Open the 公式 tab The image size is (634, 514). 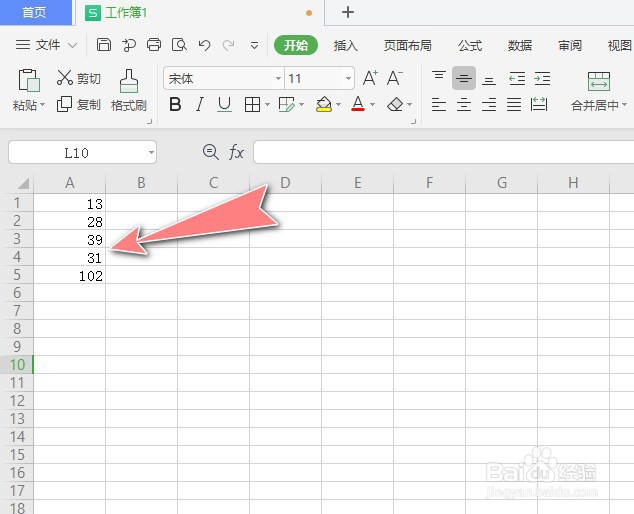(x=470, y=45)
